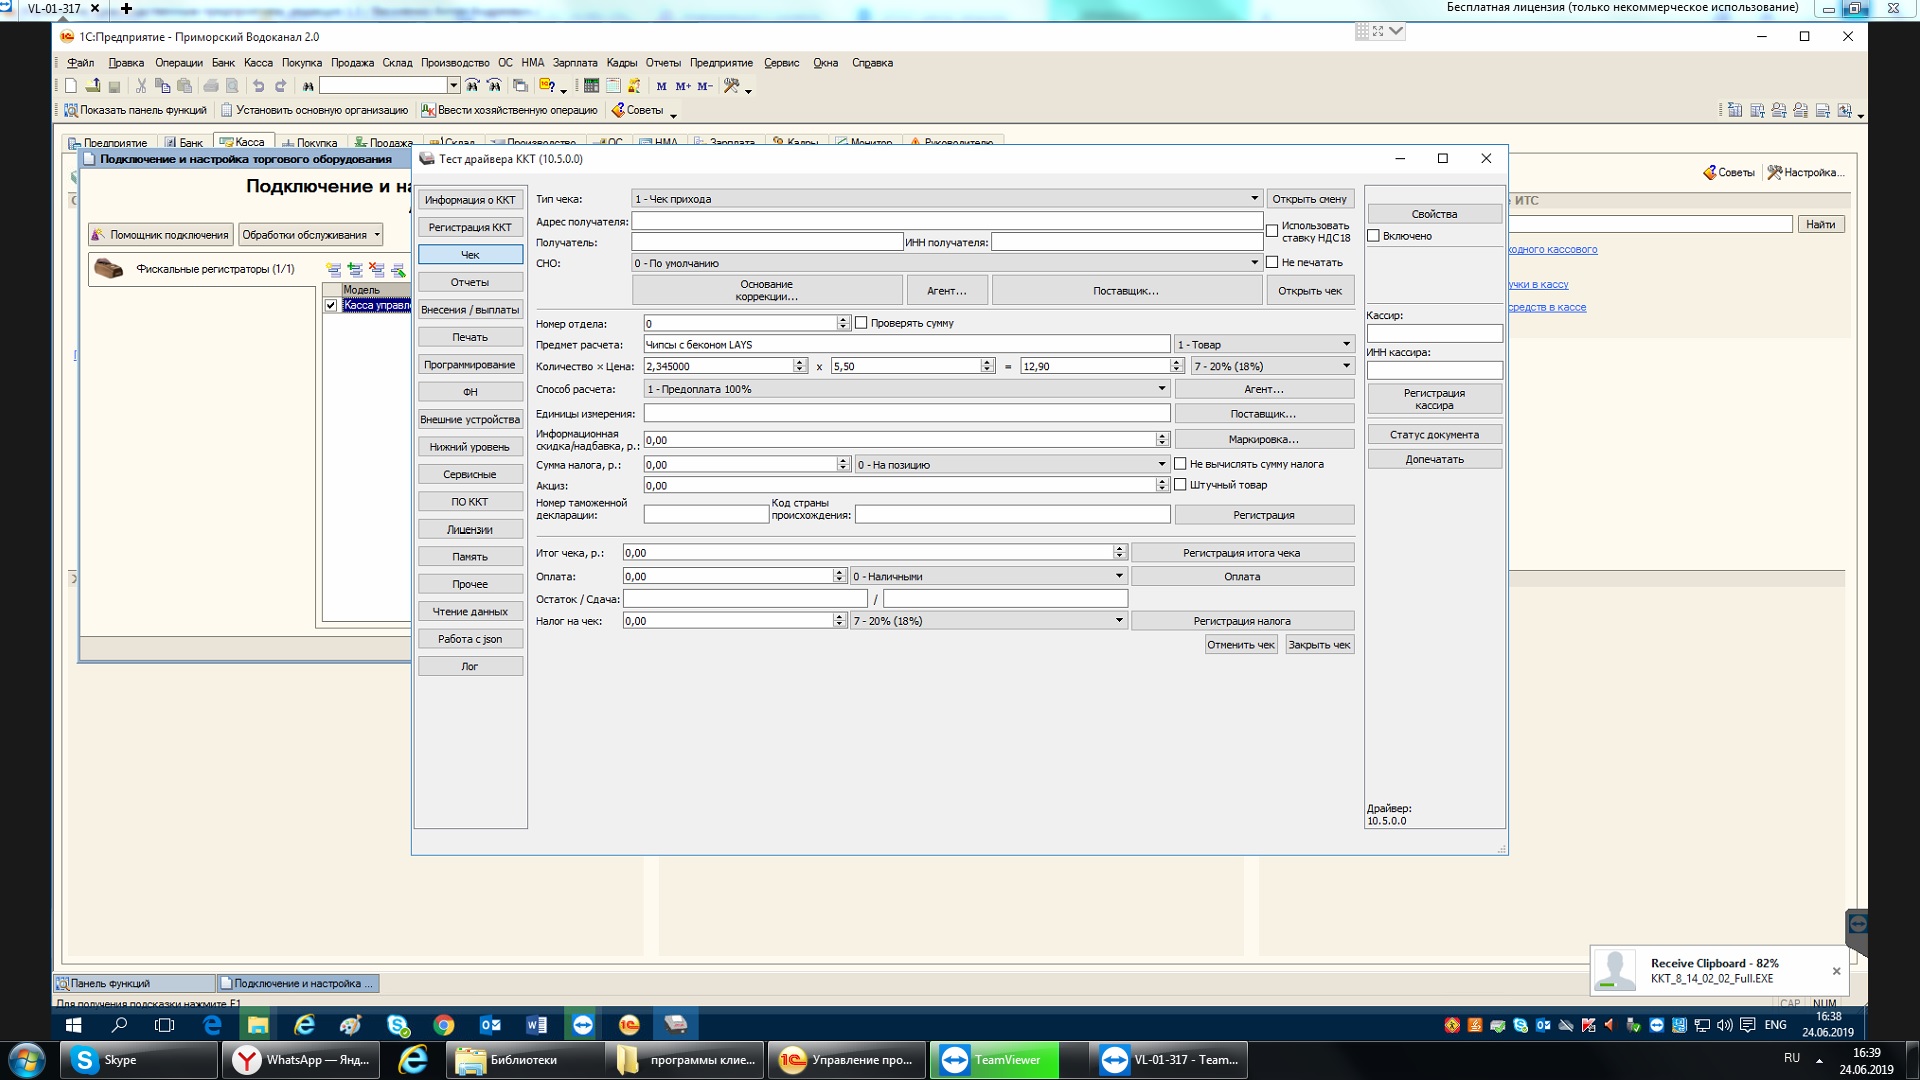Screen dimensions: 1920x1080
Task: Open the 'Способ расчета' combo box
Action: pos(1161,389)
